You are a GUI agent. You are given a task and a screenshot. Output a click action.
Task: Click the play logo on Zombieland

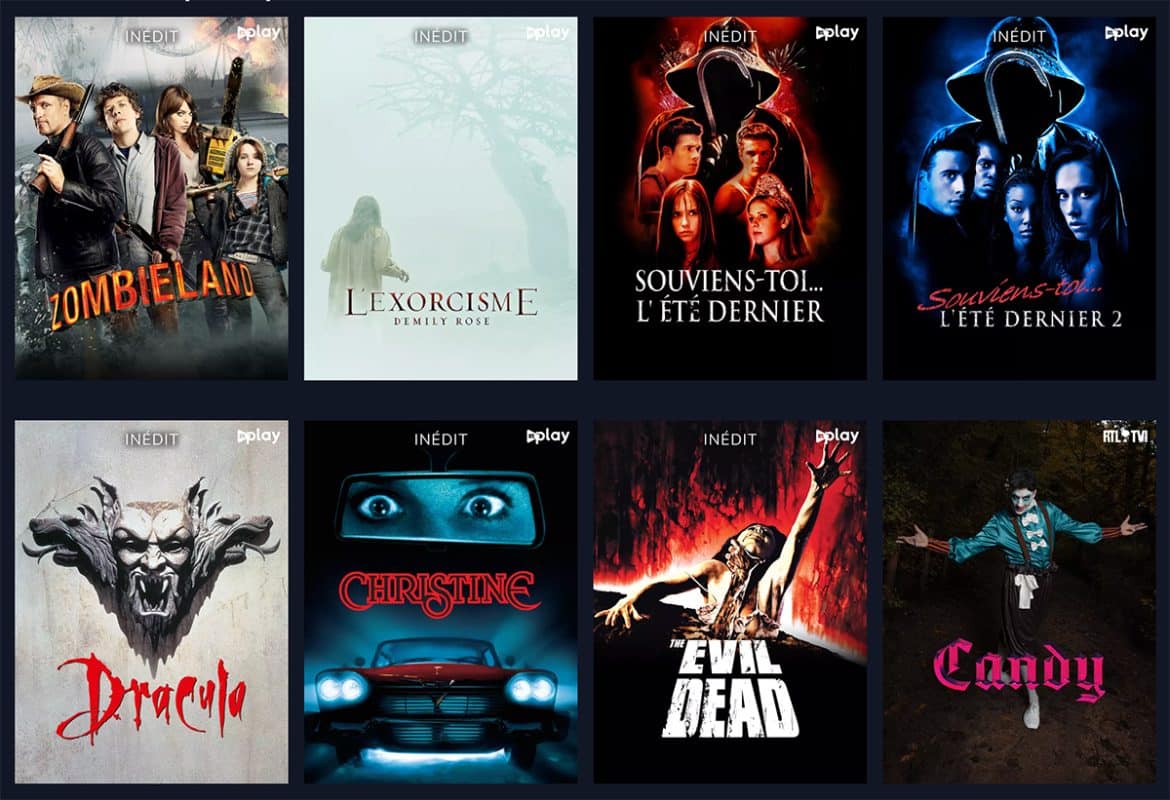(x=259, y=33)
